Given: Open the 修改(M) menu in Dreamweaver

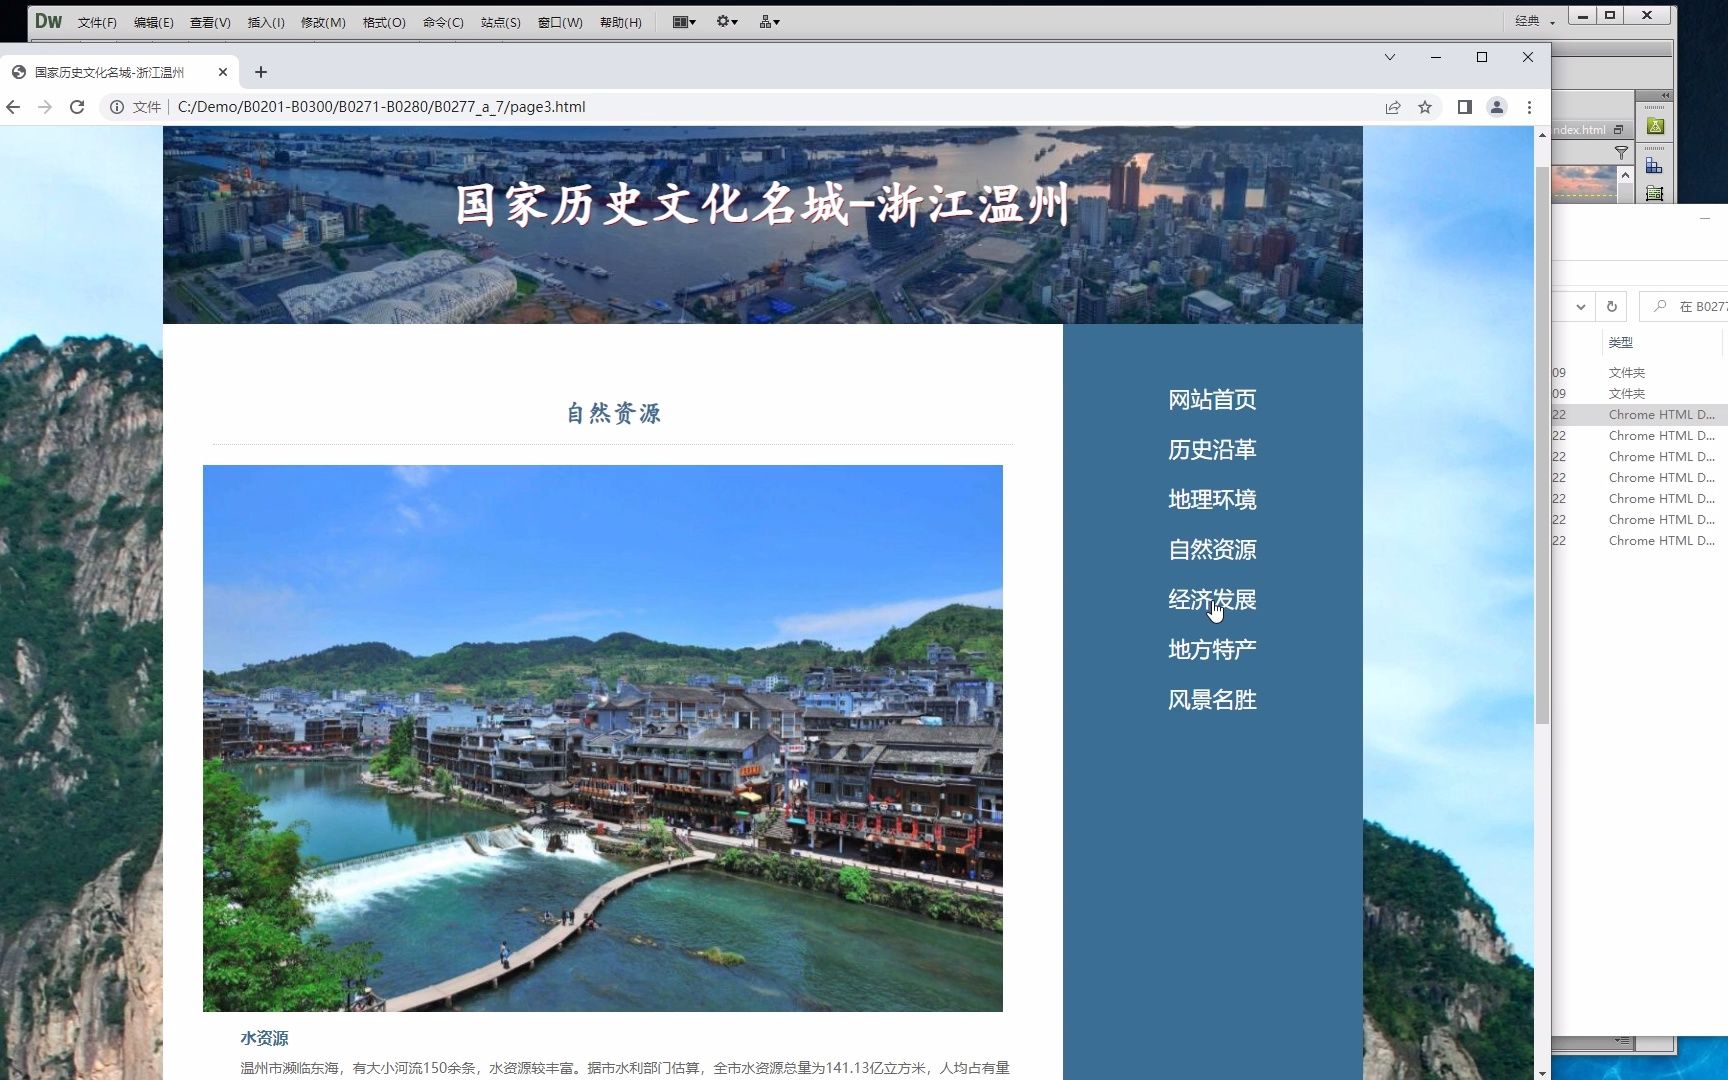Looking at the screenshot, I should coord(322,21).
